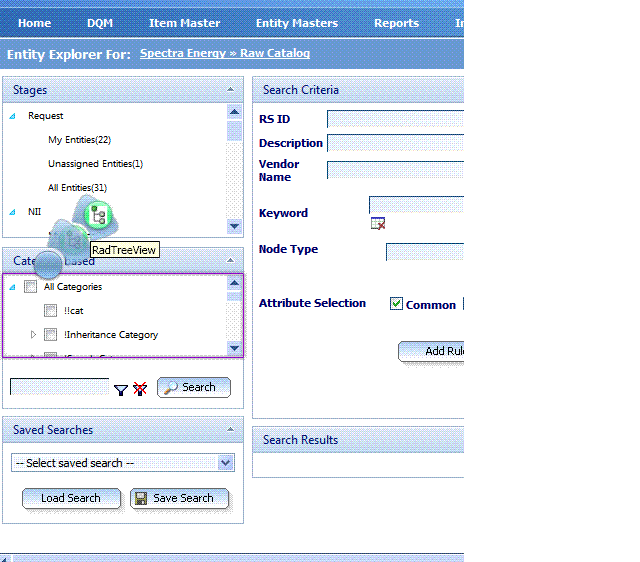
Task: Clear filter with red-crossed funnel icon
Action: click(140, 389)
